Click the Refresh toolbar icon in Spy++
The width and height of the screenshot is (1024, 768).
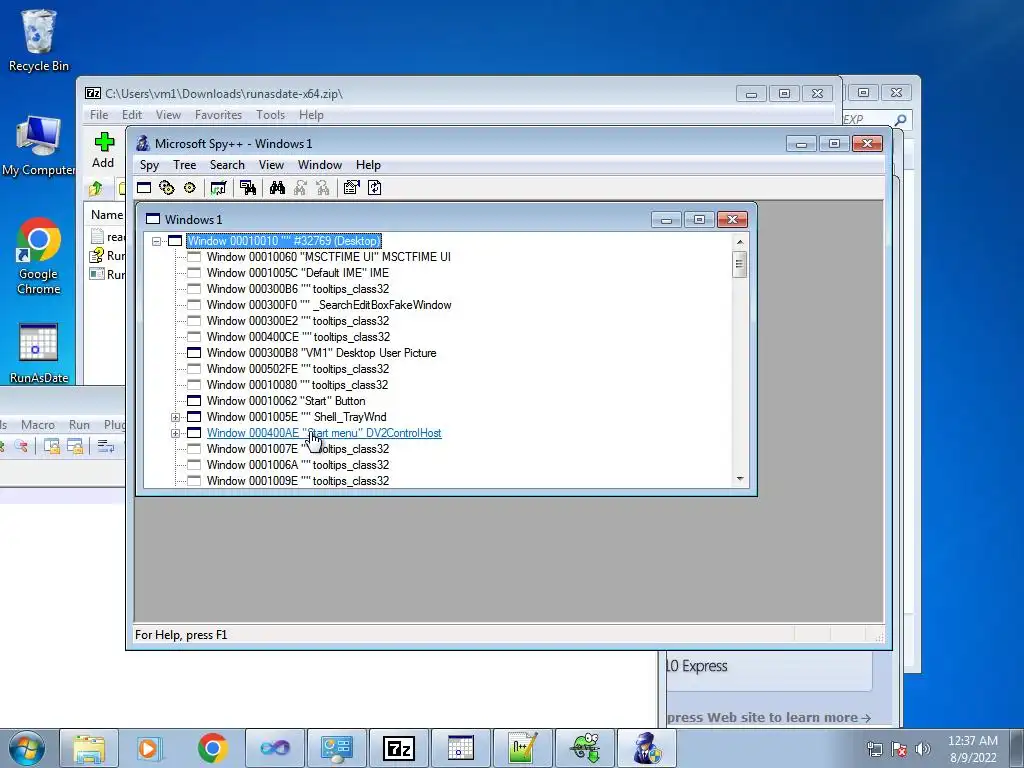(374, 188)
